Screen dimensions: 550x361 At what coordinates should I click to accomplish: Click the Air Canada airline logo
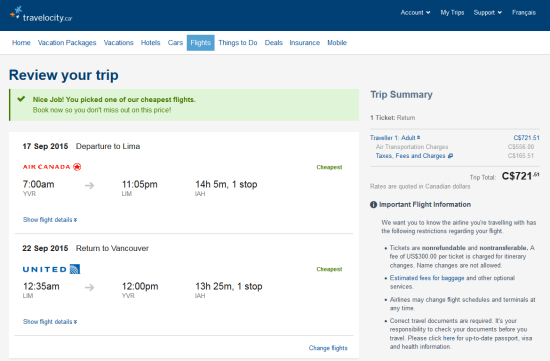click(52, 167)
